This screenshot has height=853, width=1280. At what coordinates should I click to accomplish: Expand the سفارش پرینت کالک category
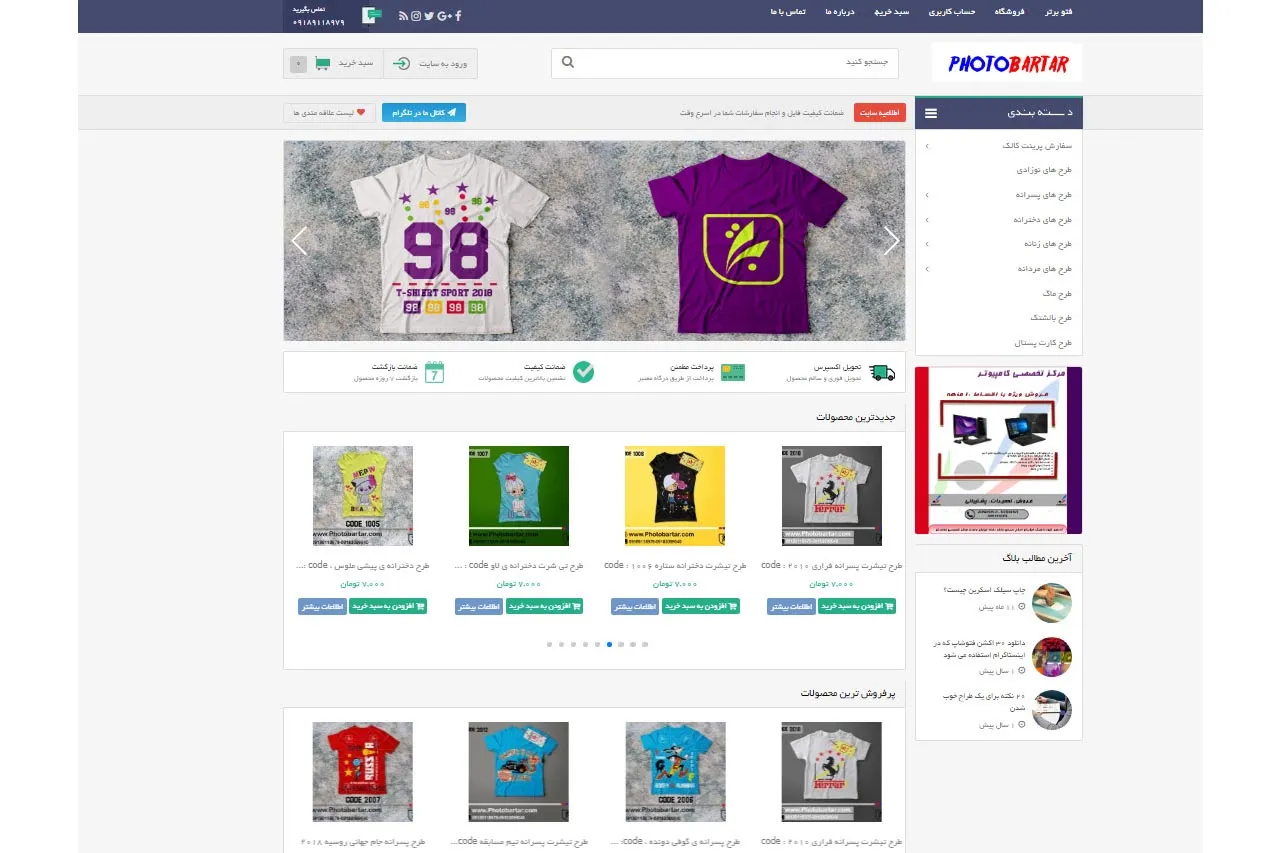point(927,146)
